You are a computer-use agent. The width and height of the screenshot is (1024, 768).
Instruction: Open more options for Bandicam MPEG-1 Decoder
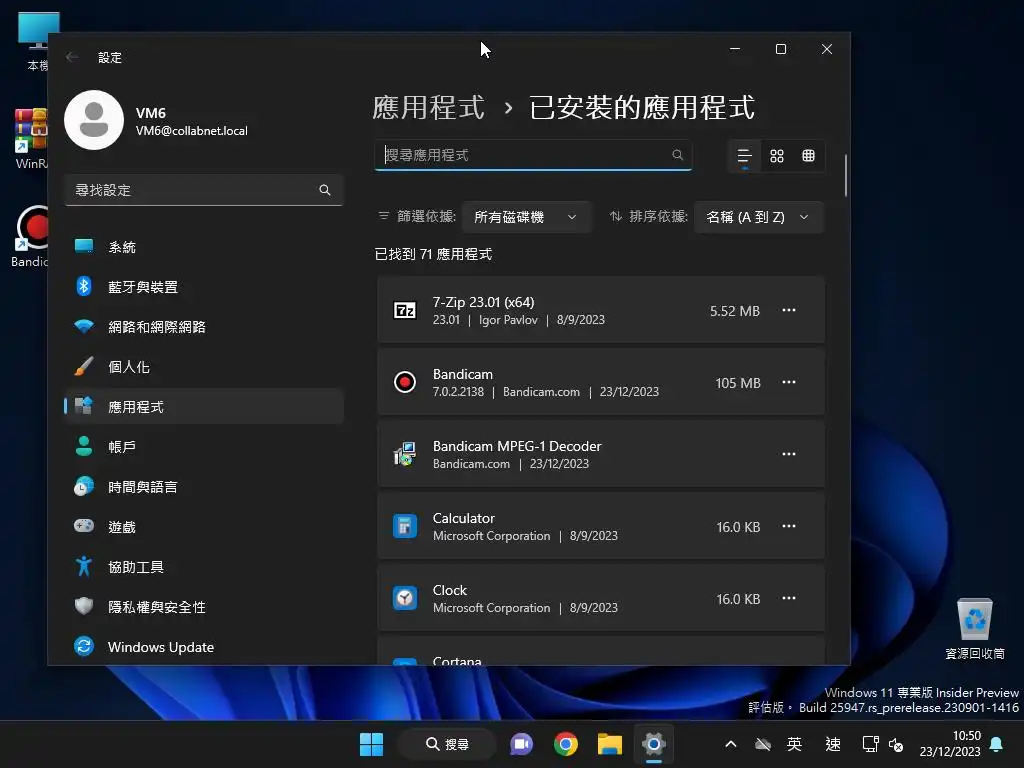click(x=789, y=454)
